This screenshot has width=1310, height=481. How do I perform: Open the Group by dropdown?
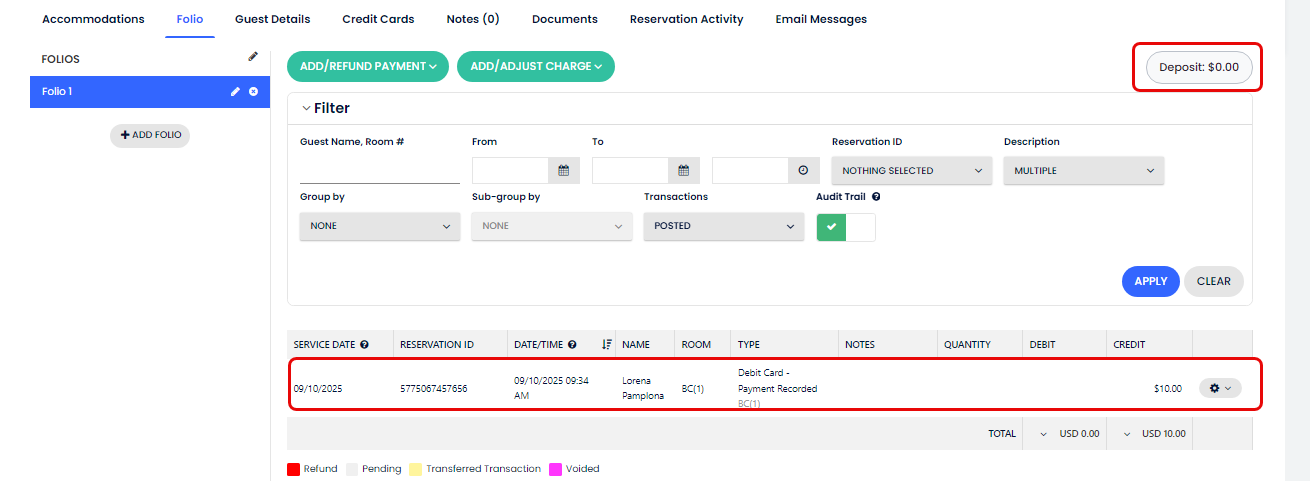pos(379,226)
